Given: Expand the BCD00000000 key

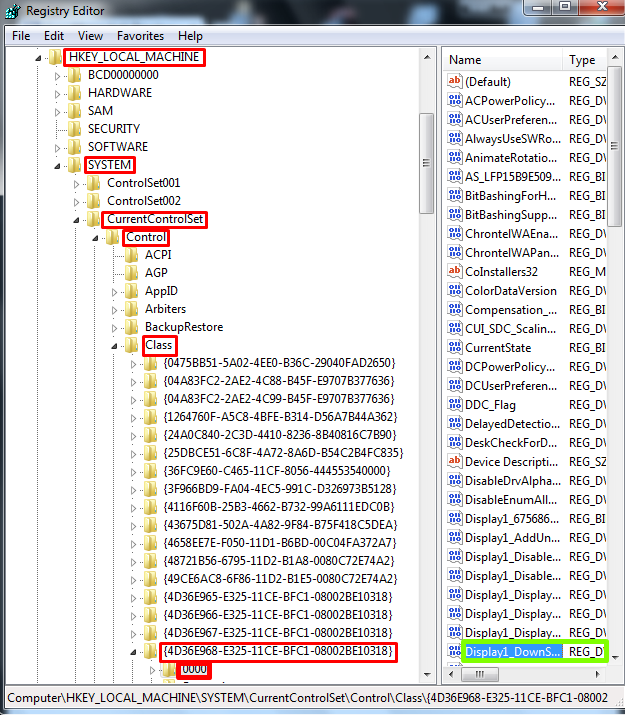Looking at the screenshot, I should coord(57,76).
